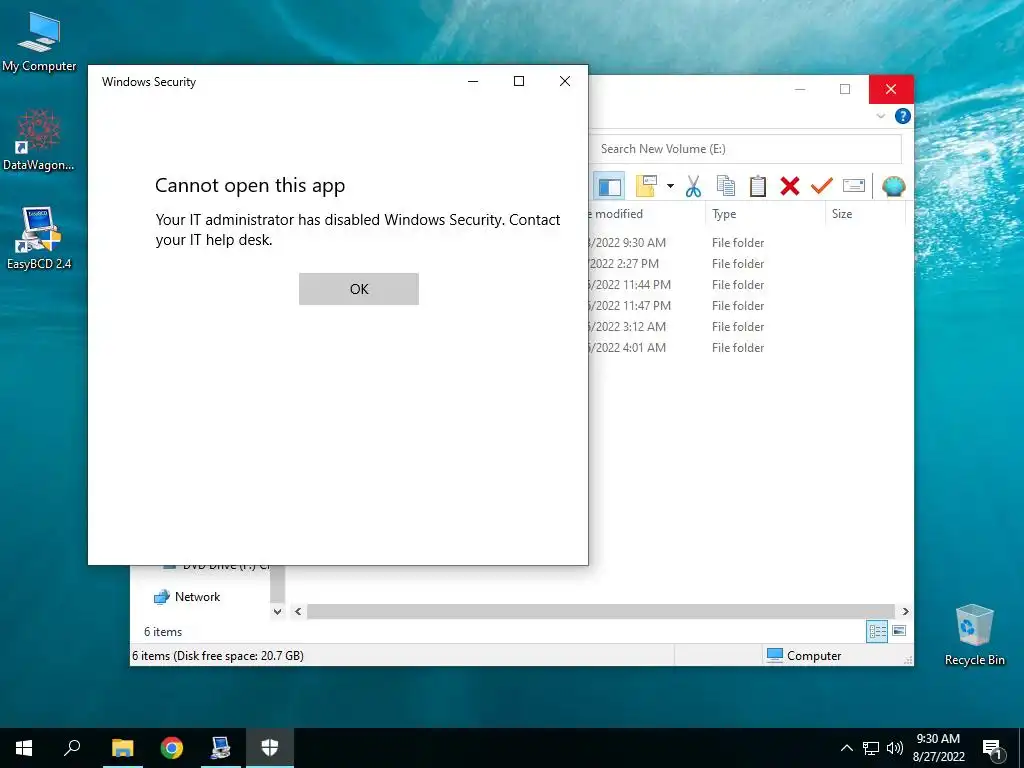Select the folder row modified at 11:44 PM
The image size is (1024, 768).
click(x=746, y=285)
